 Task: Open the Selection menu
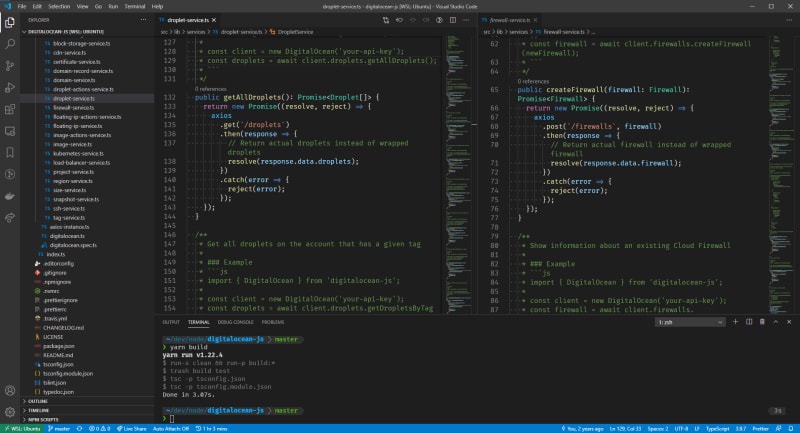(x=59, y=7)
